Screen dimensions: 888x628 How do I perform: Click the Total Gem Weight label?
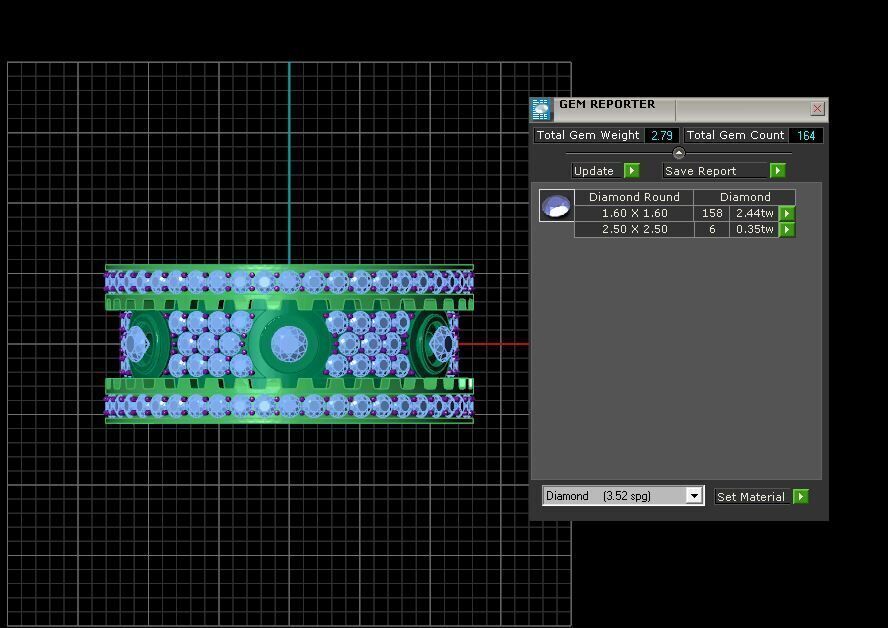pos(588,135)
